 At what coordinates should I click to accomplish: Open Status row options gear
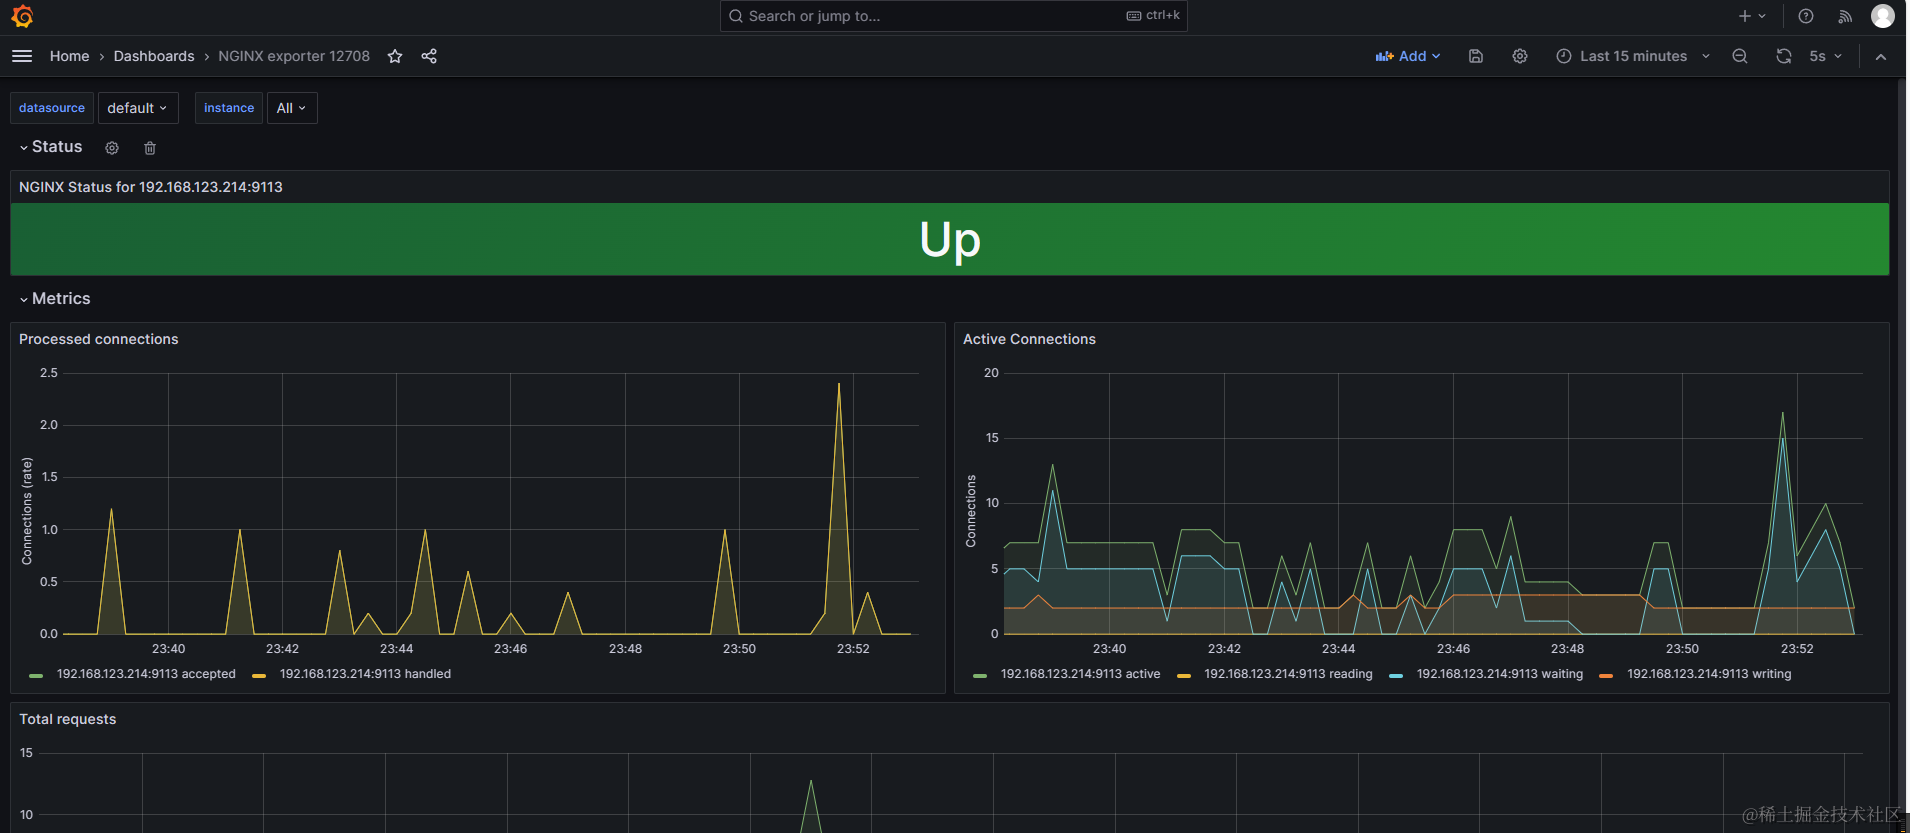click(112, 148)
